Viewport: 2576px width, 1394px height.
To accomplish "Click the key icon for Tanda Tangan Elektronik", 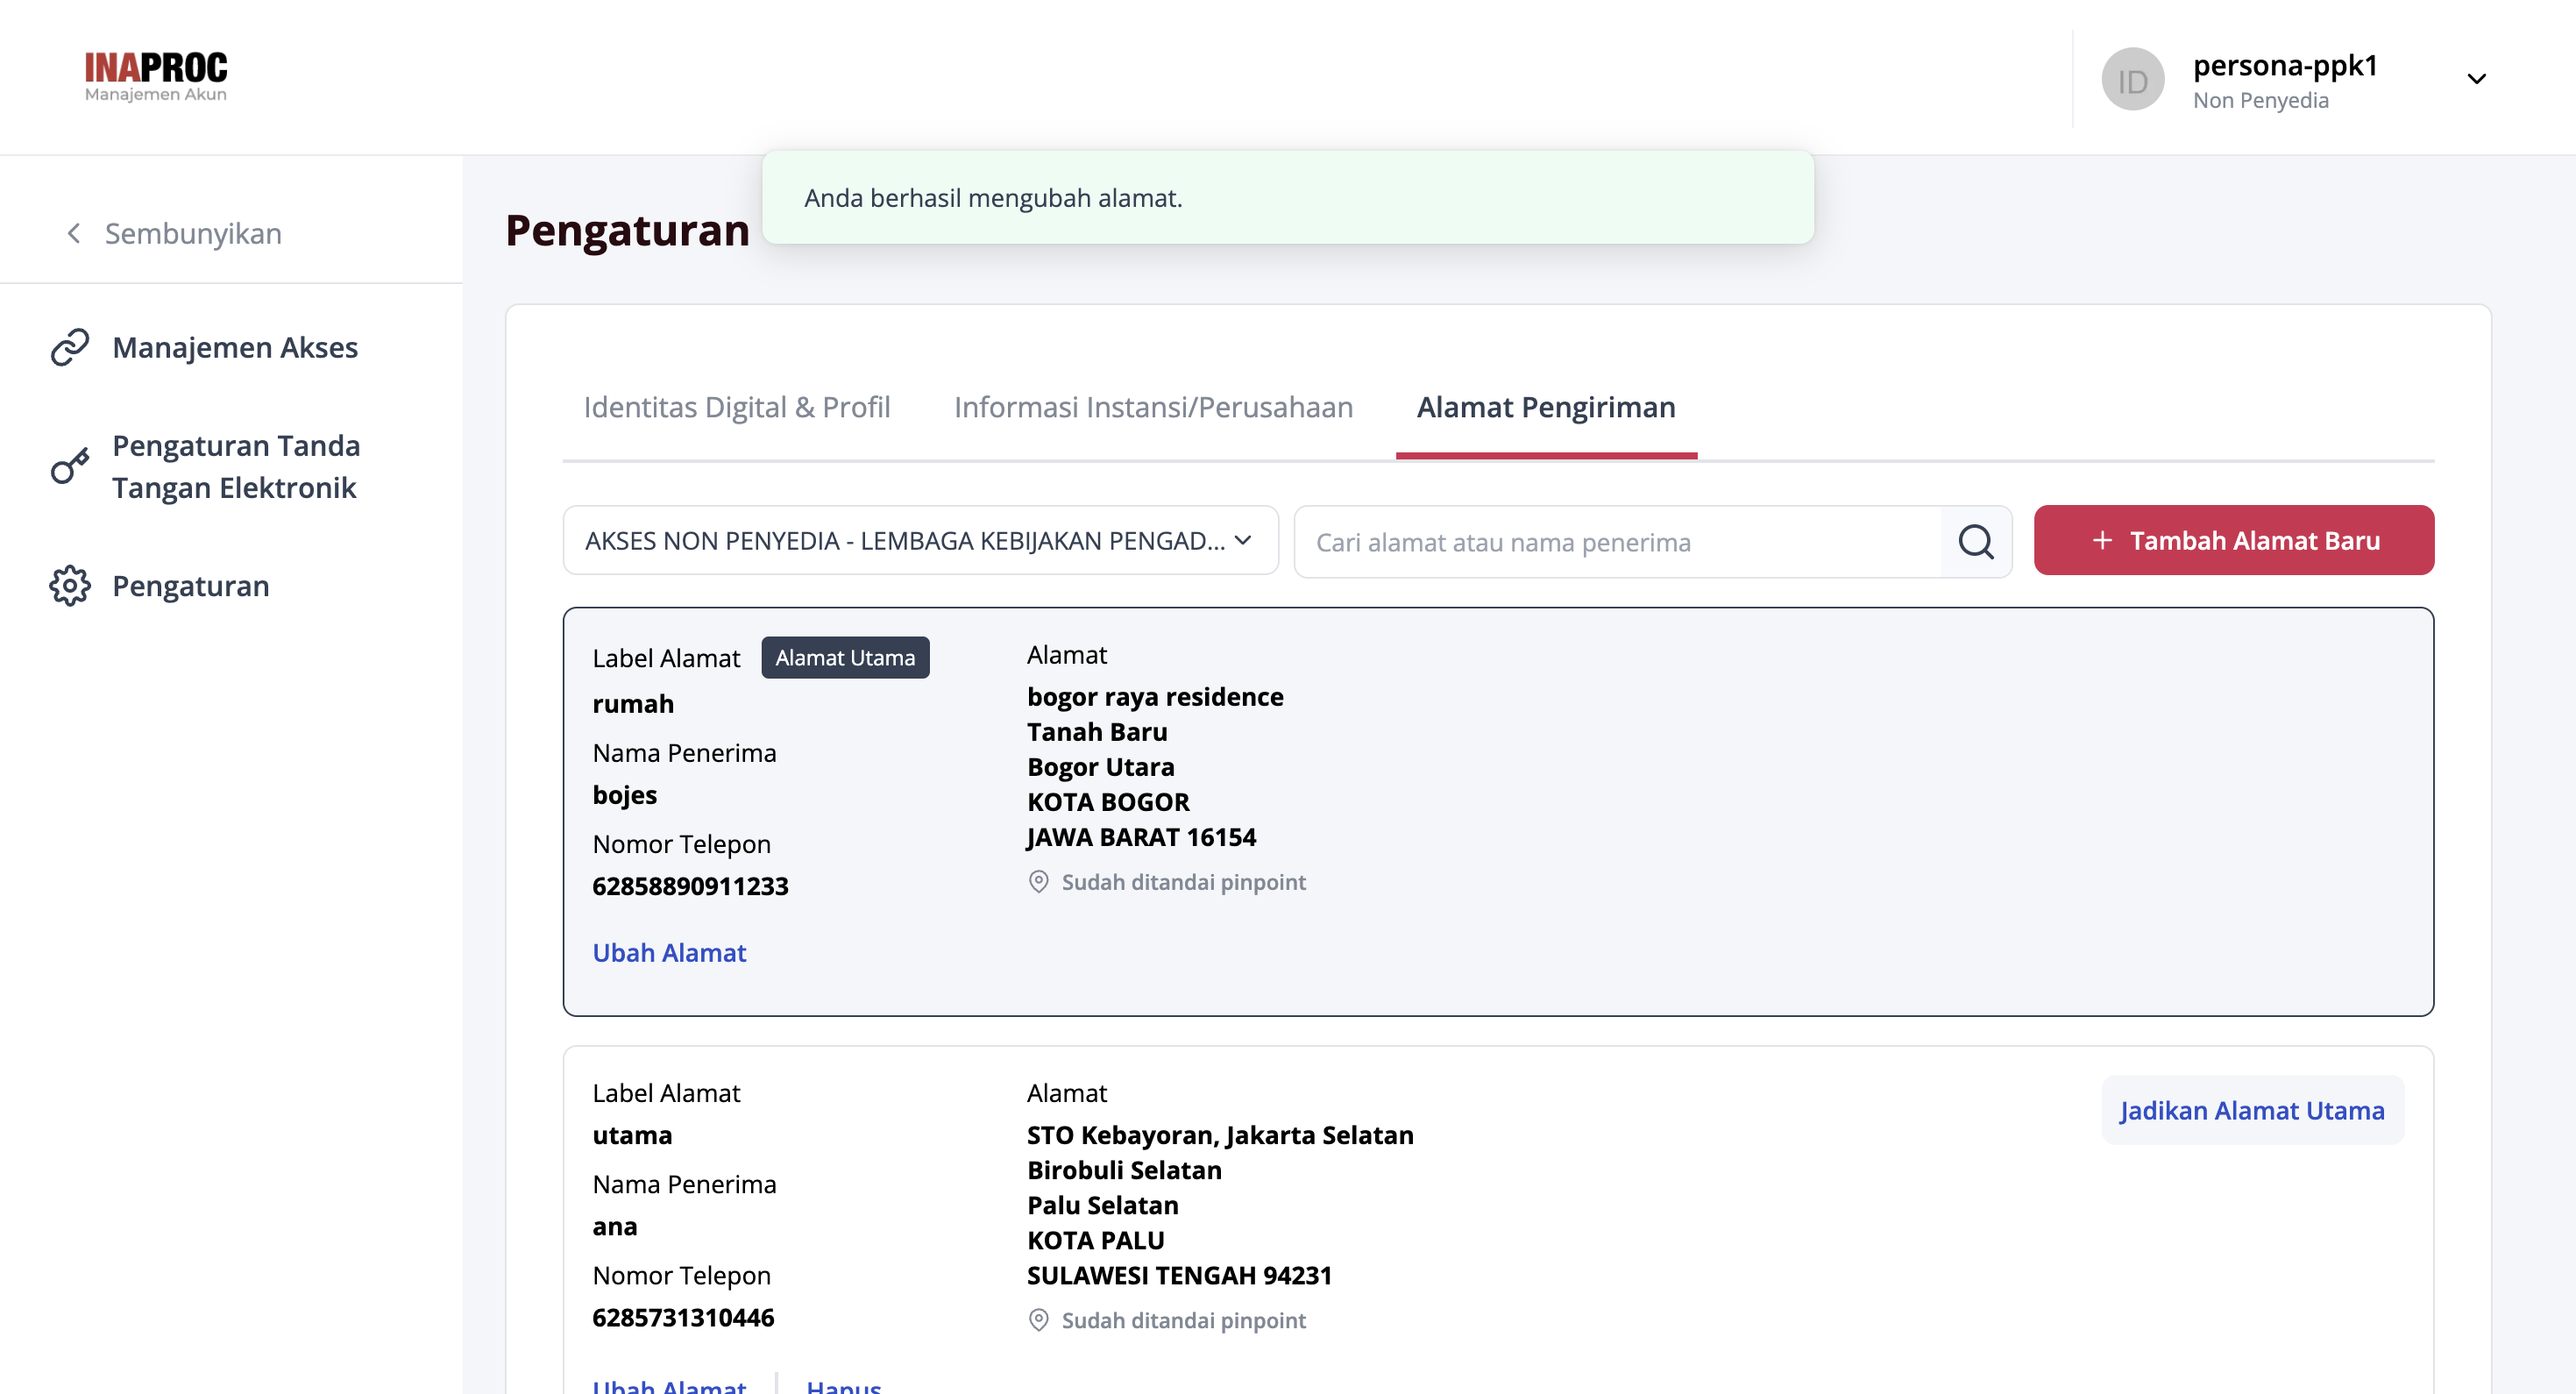I will [70, 466].
